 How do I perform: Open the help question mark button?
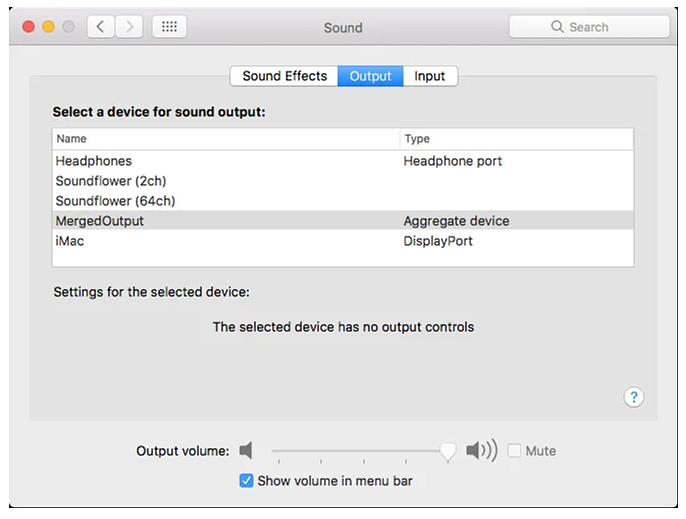(x=633, y=397)
